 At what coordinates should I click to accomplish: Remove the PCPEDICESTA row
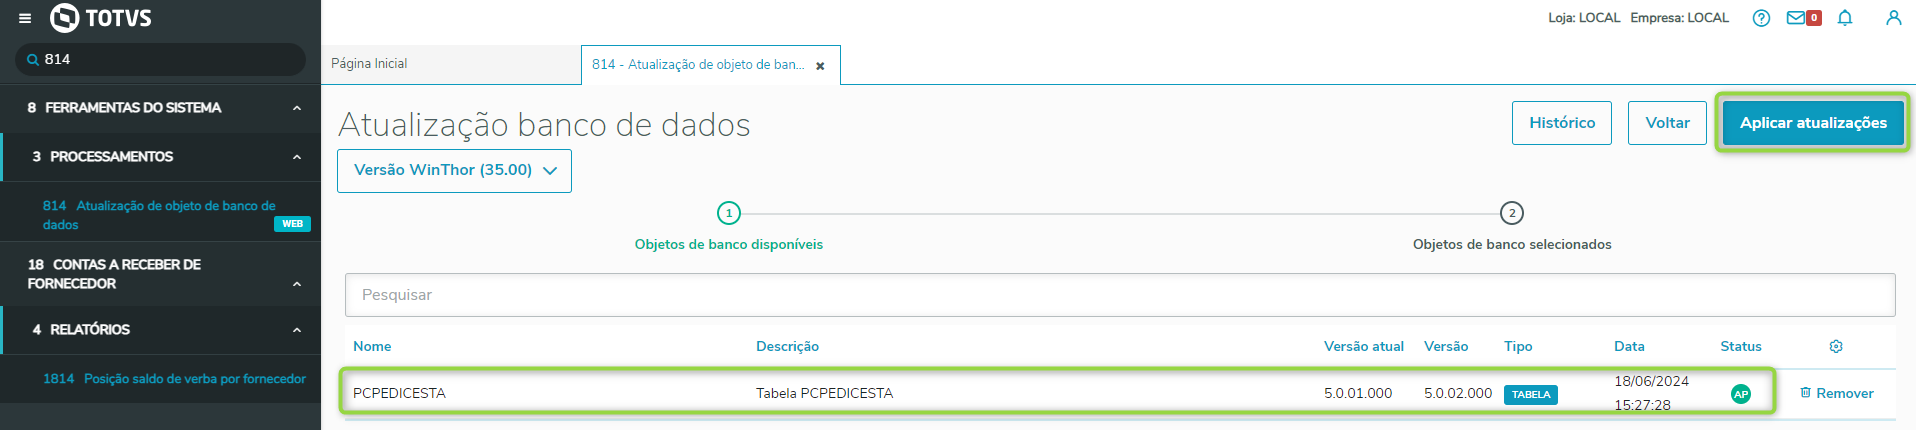coord(1836,393)
